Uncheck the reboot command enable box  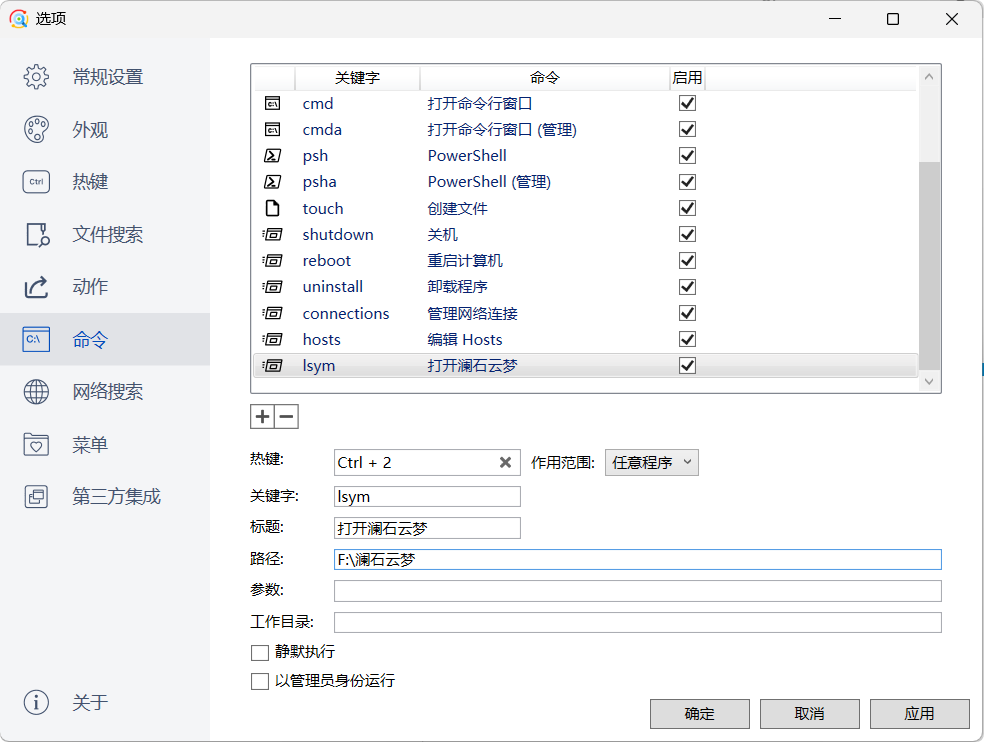687,261
